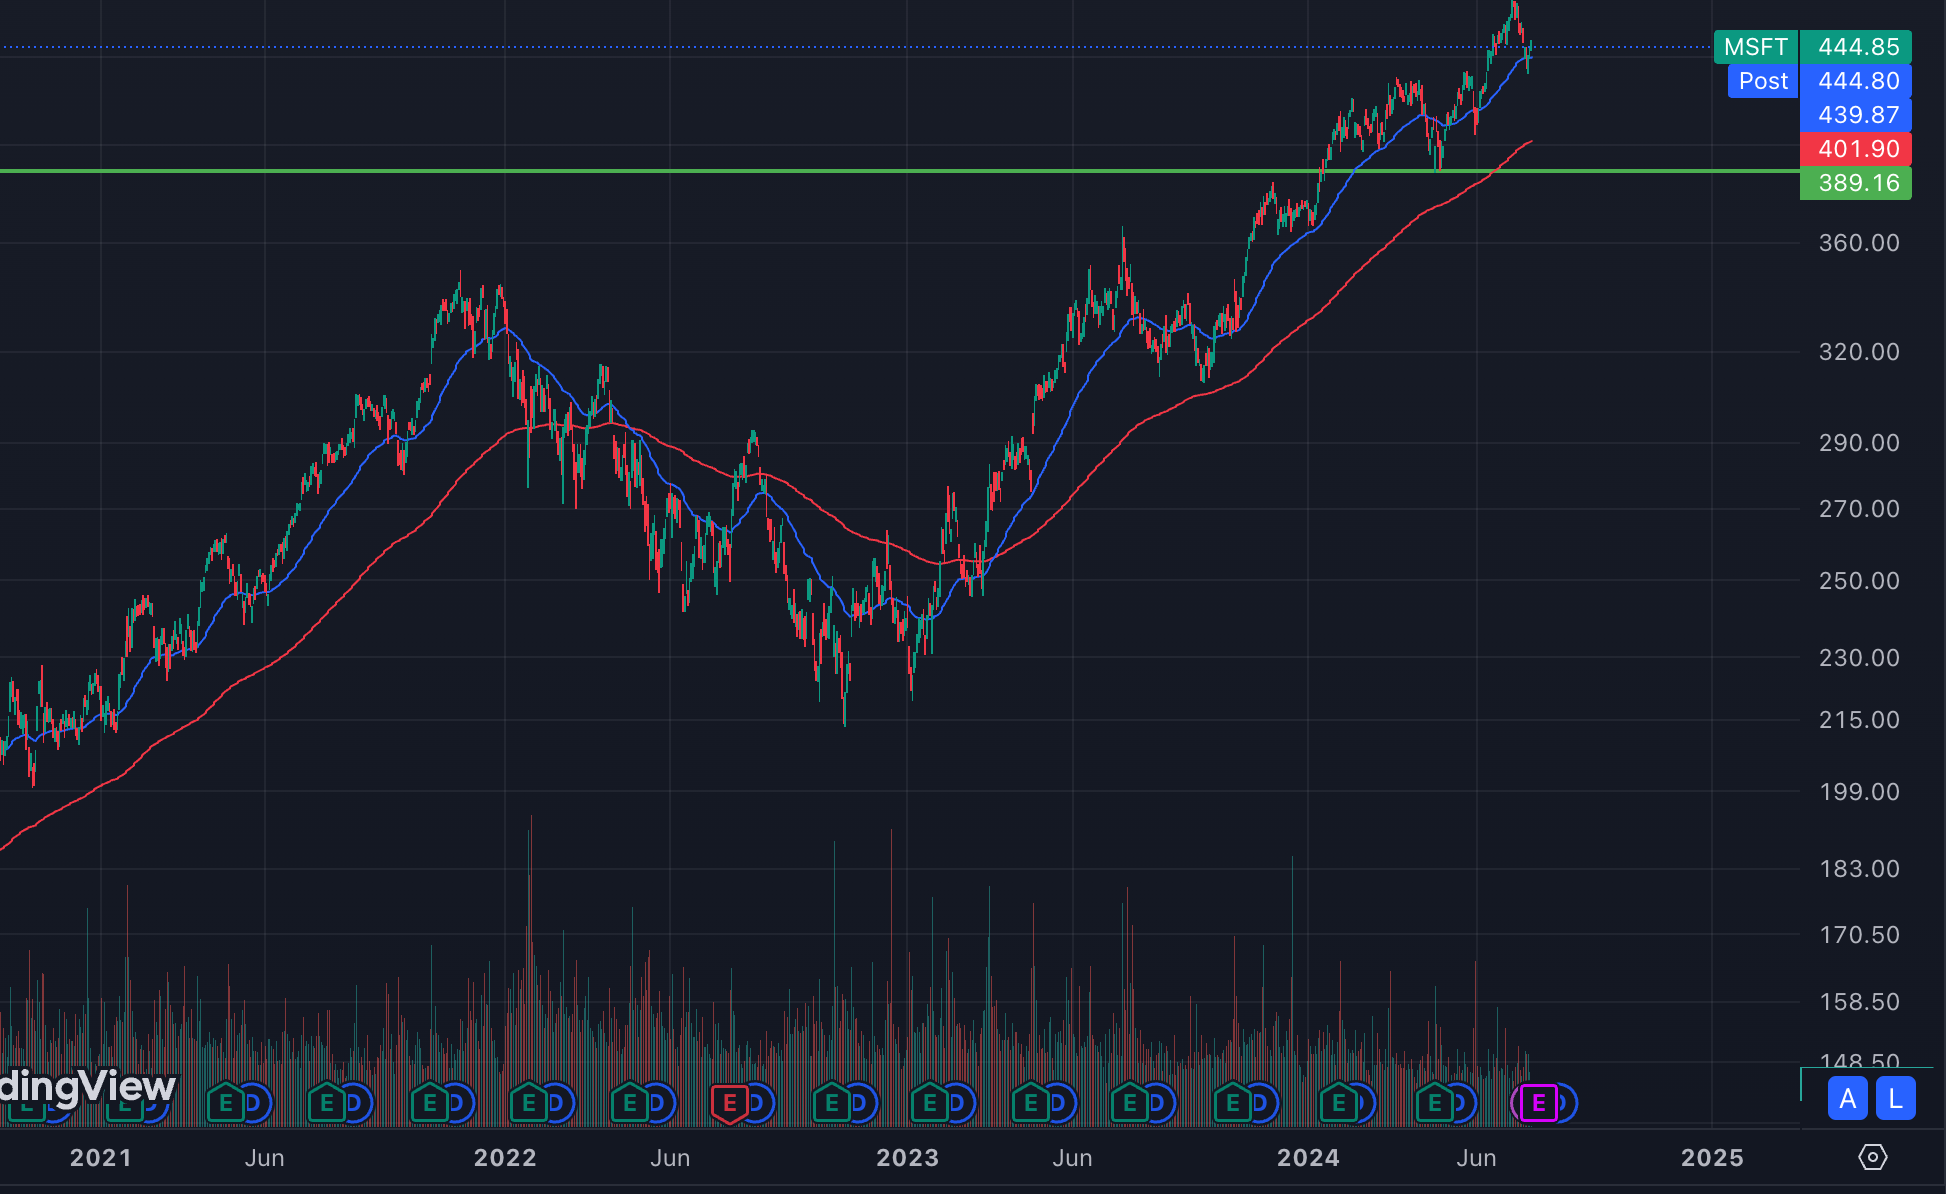Click the 230.00 price axis label

pos(1859,658)
